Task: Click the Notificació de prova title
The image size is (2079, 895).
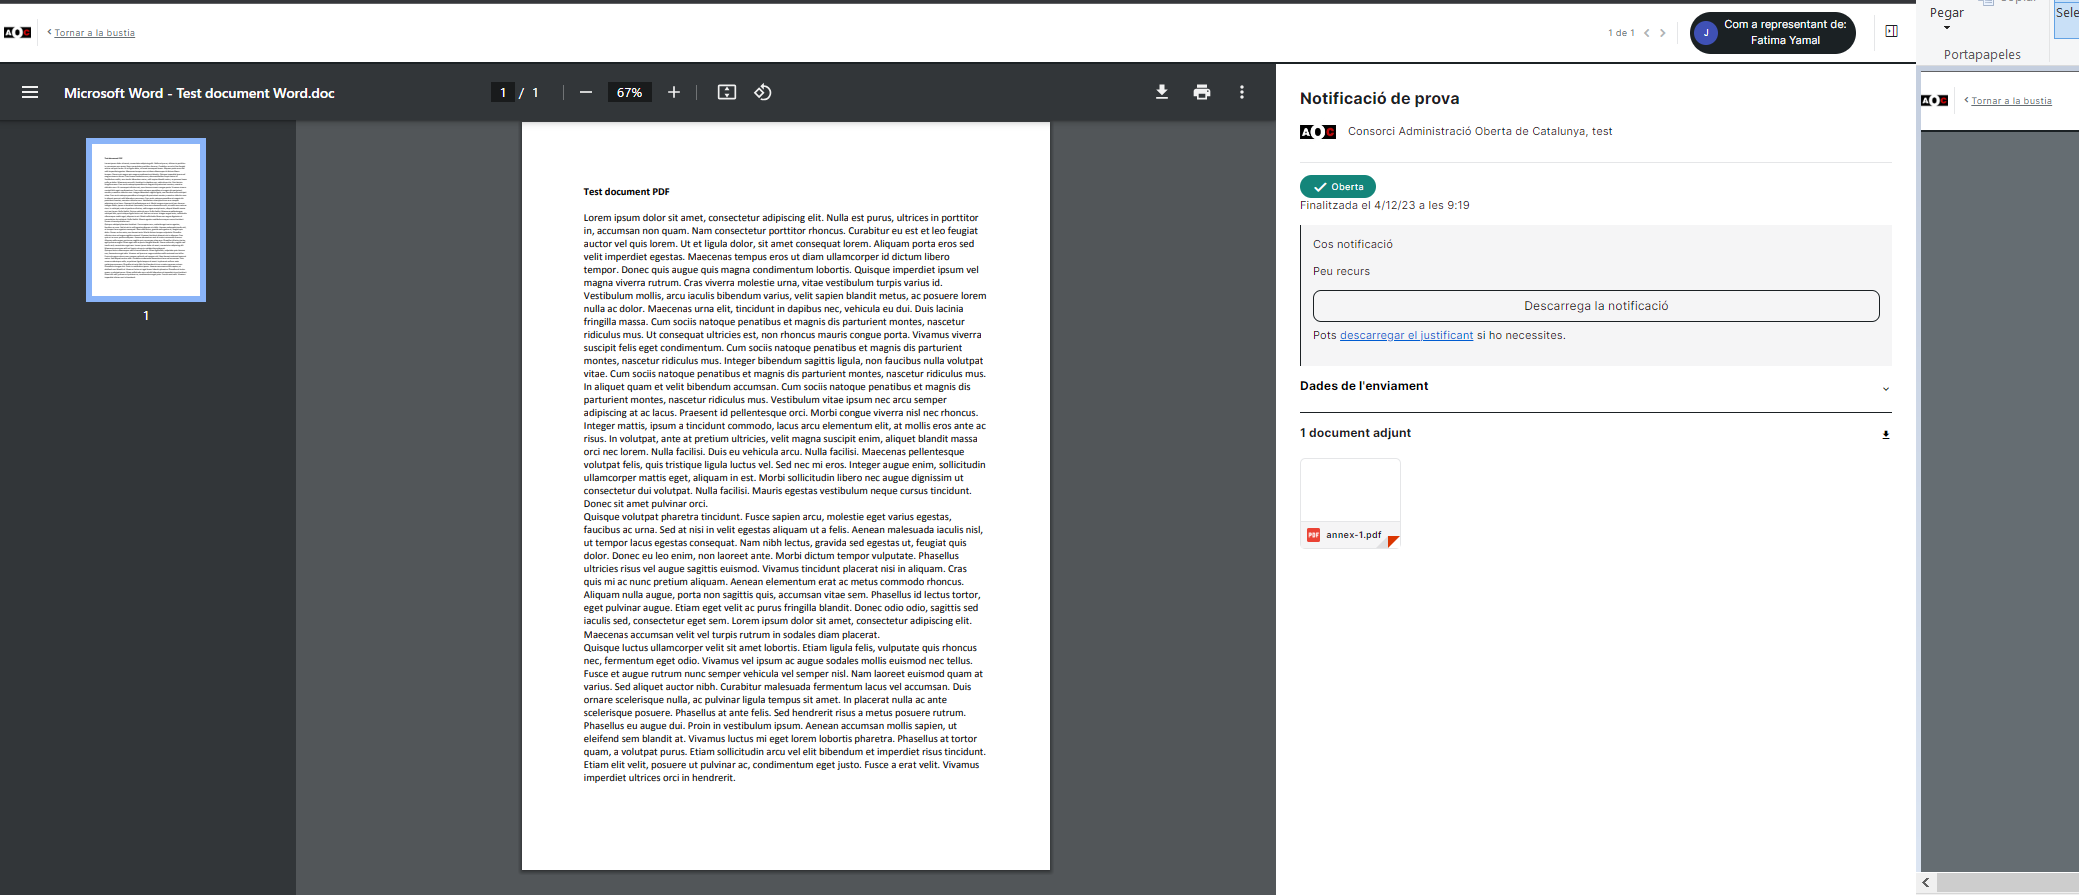Action: pos(1379,98)
